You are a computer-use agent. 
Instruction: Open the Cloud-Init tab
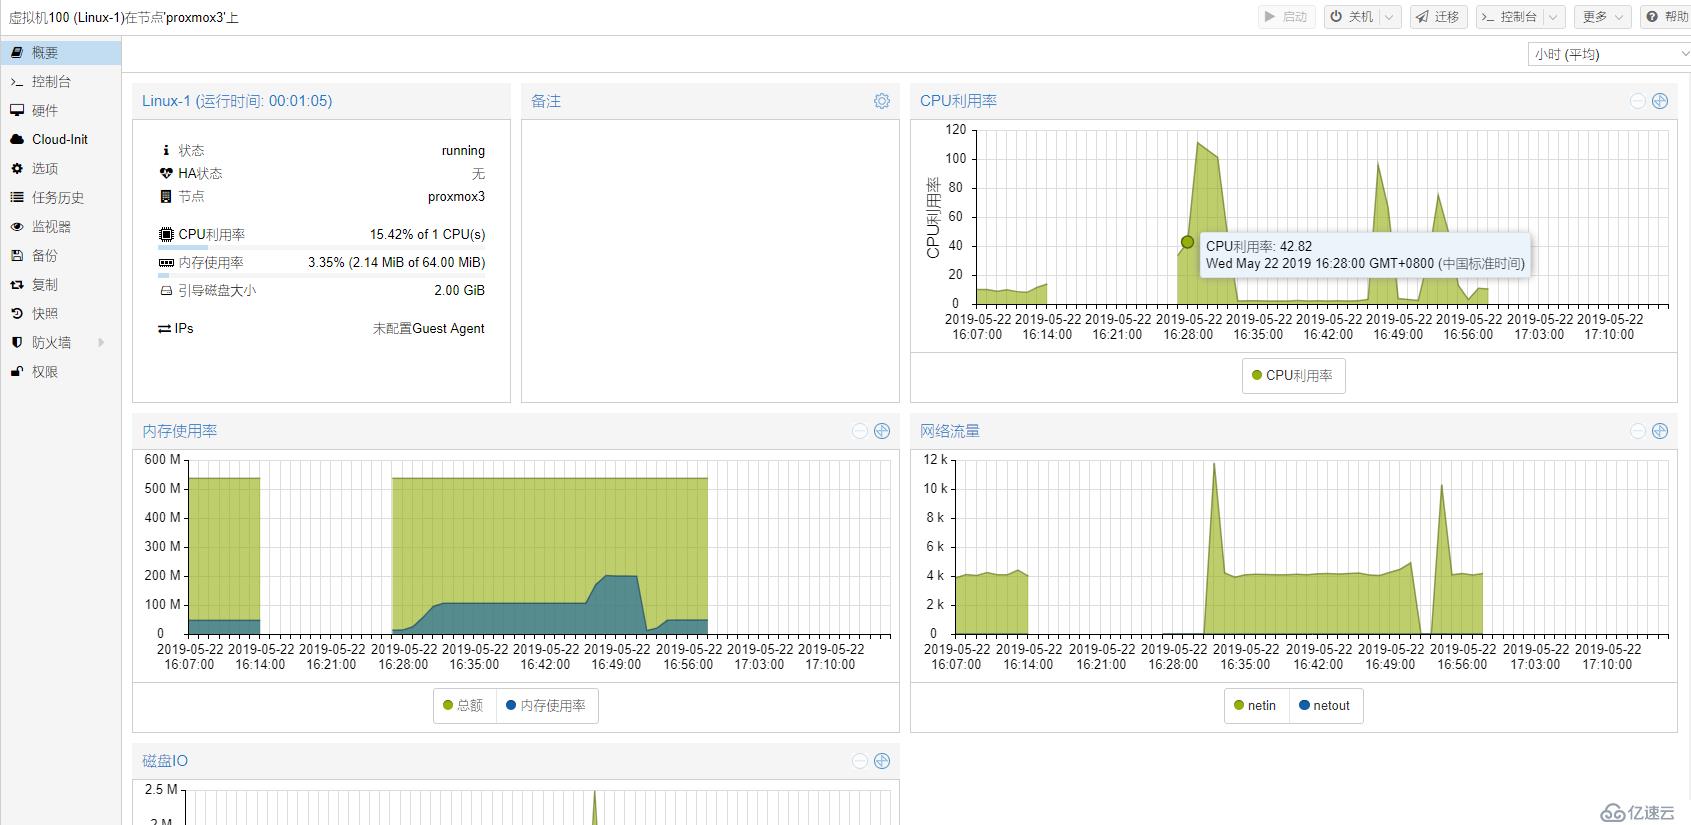tap(60, 139)
